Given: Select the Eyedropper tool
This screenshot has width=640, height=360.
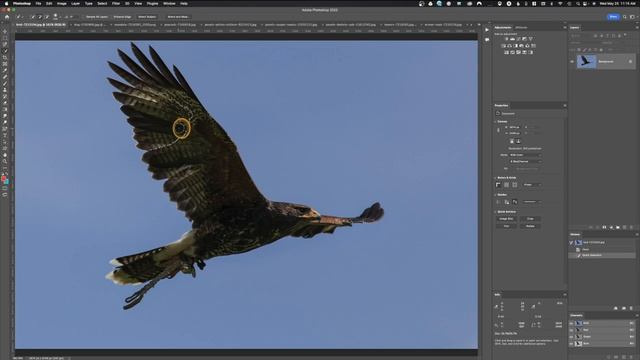Looking at the screenshot, I should [x=5, y=71].
